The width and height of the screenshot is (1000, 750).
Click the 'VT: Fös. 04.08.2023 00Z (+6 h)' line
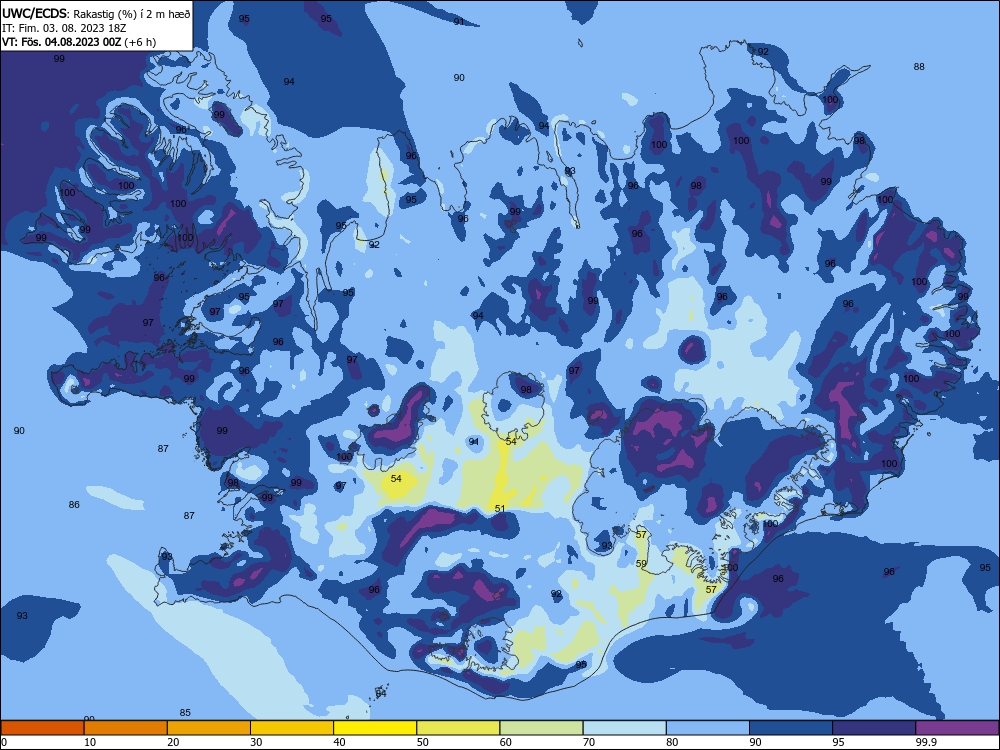tap(79, 42)
